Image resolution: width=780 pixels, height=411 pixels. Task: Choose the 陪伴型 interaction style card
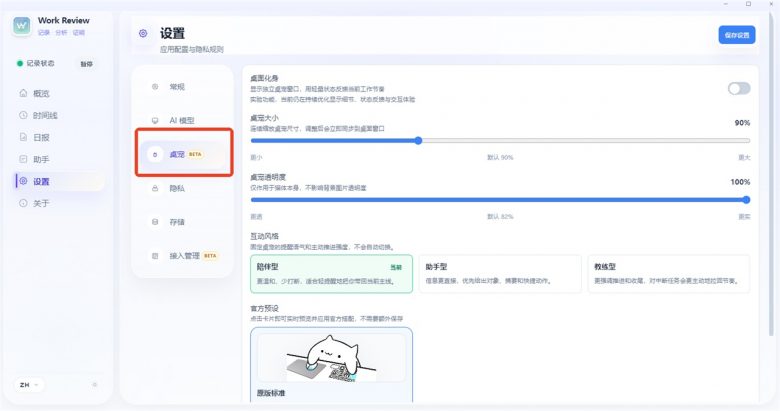tap(331, 274)
